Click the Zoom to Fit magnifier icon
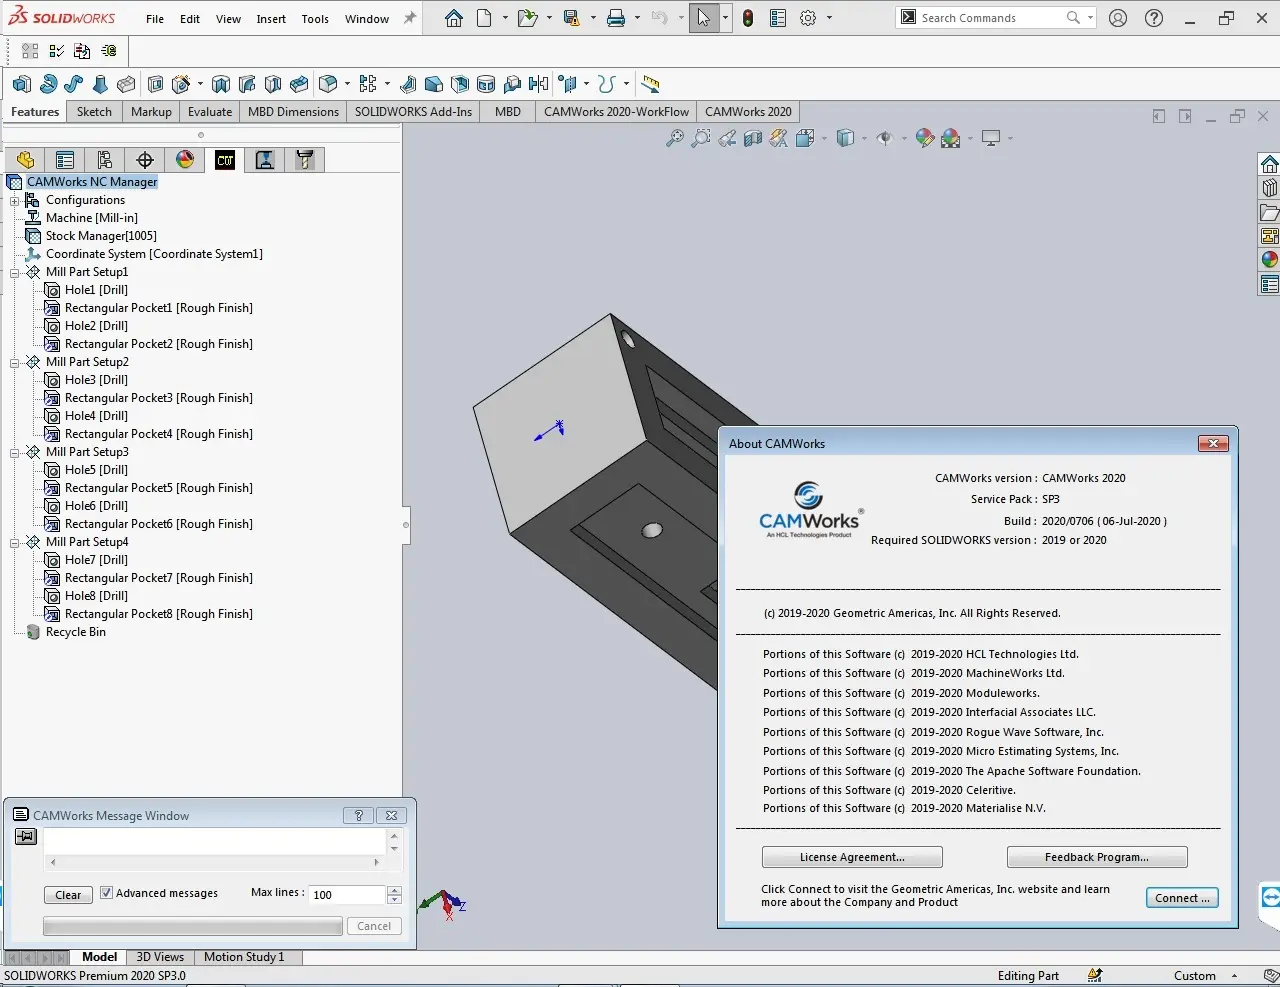 point(675,139)
